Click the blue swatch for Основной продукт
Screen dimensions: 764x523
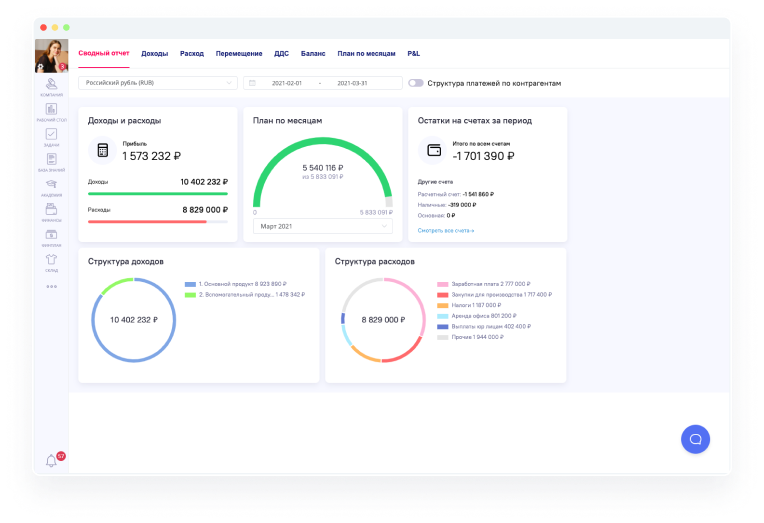[x=191, y=284]
